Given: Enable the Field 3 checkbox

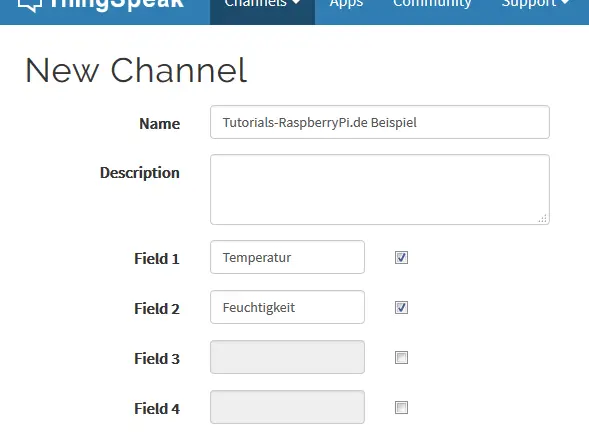Looking at the screenshot, I should (401, 357).
